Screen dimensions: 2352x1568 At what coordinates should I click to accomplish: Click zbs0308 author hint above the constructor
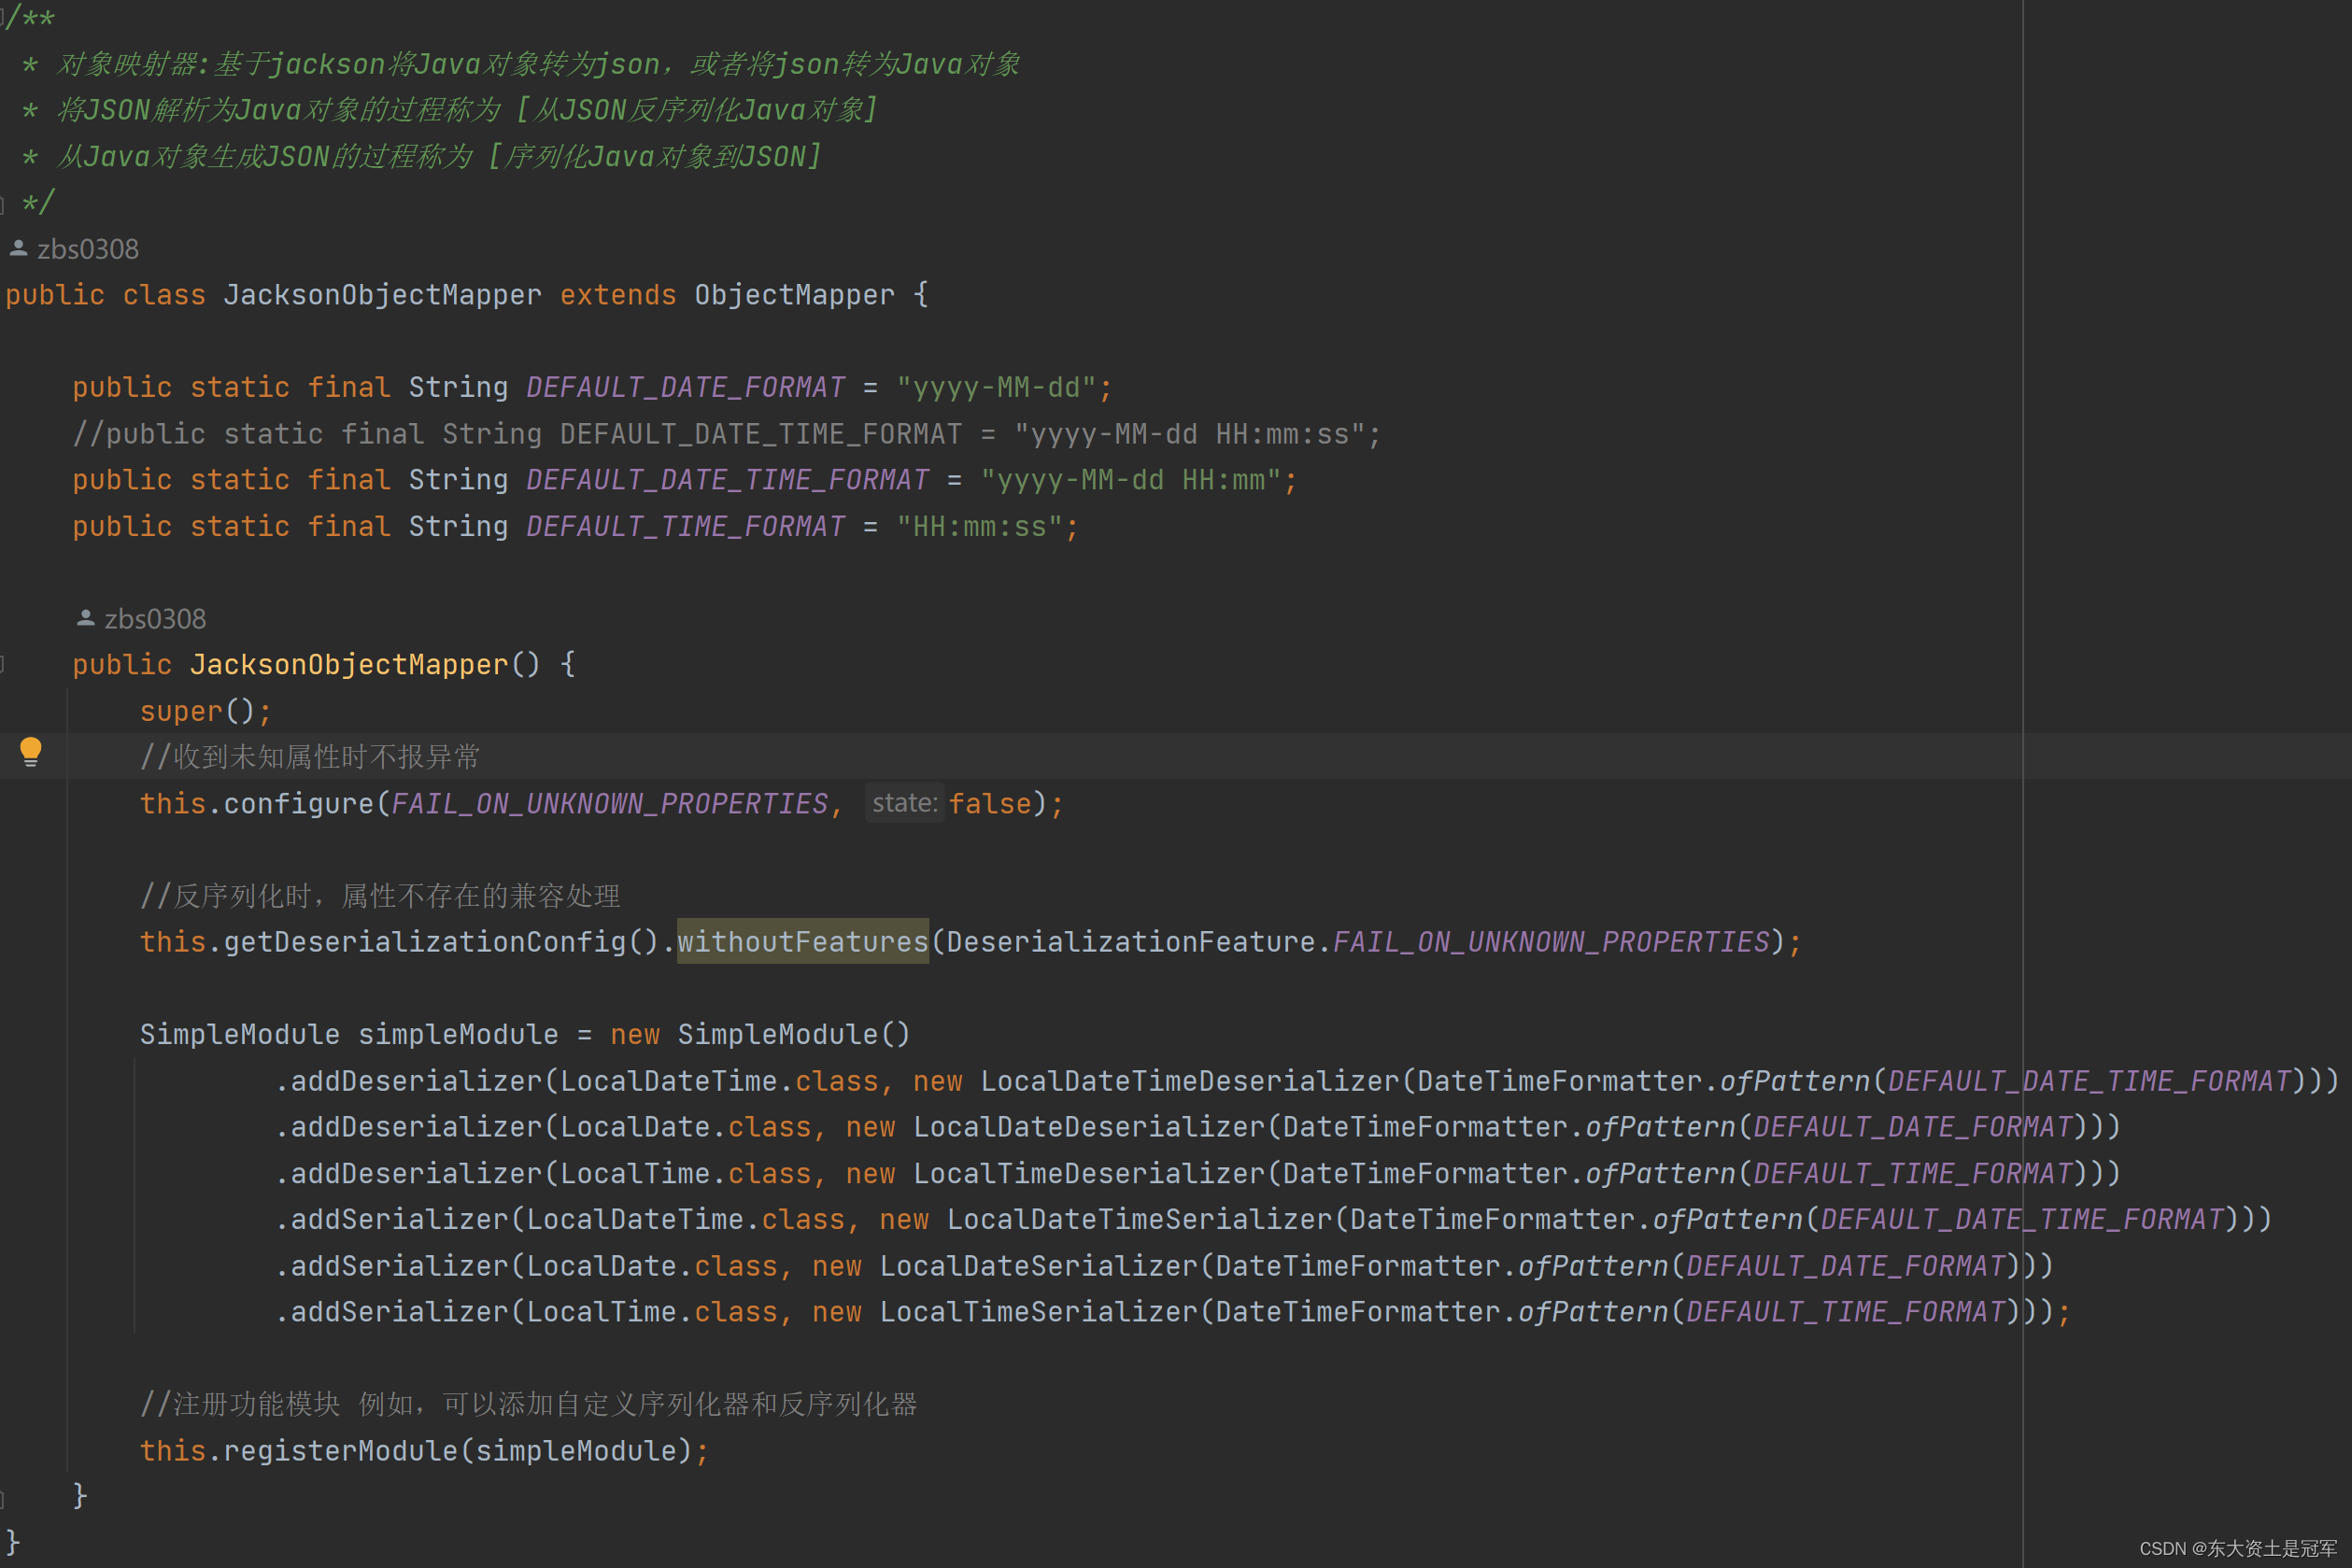pyautogui.click(x=155, y=619)
